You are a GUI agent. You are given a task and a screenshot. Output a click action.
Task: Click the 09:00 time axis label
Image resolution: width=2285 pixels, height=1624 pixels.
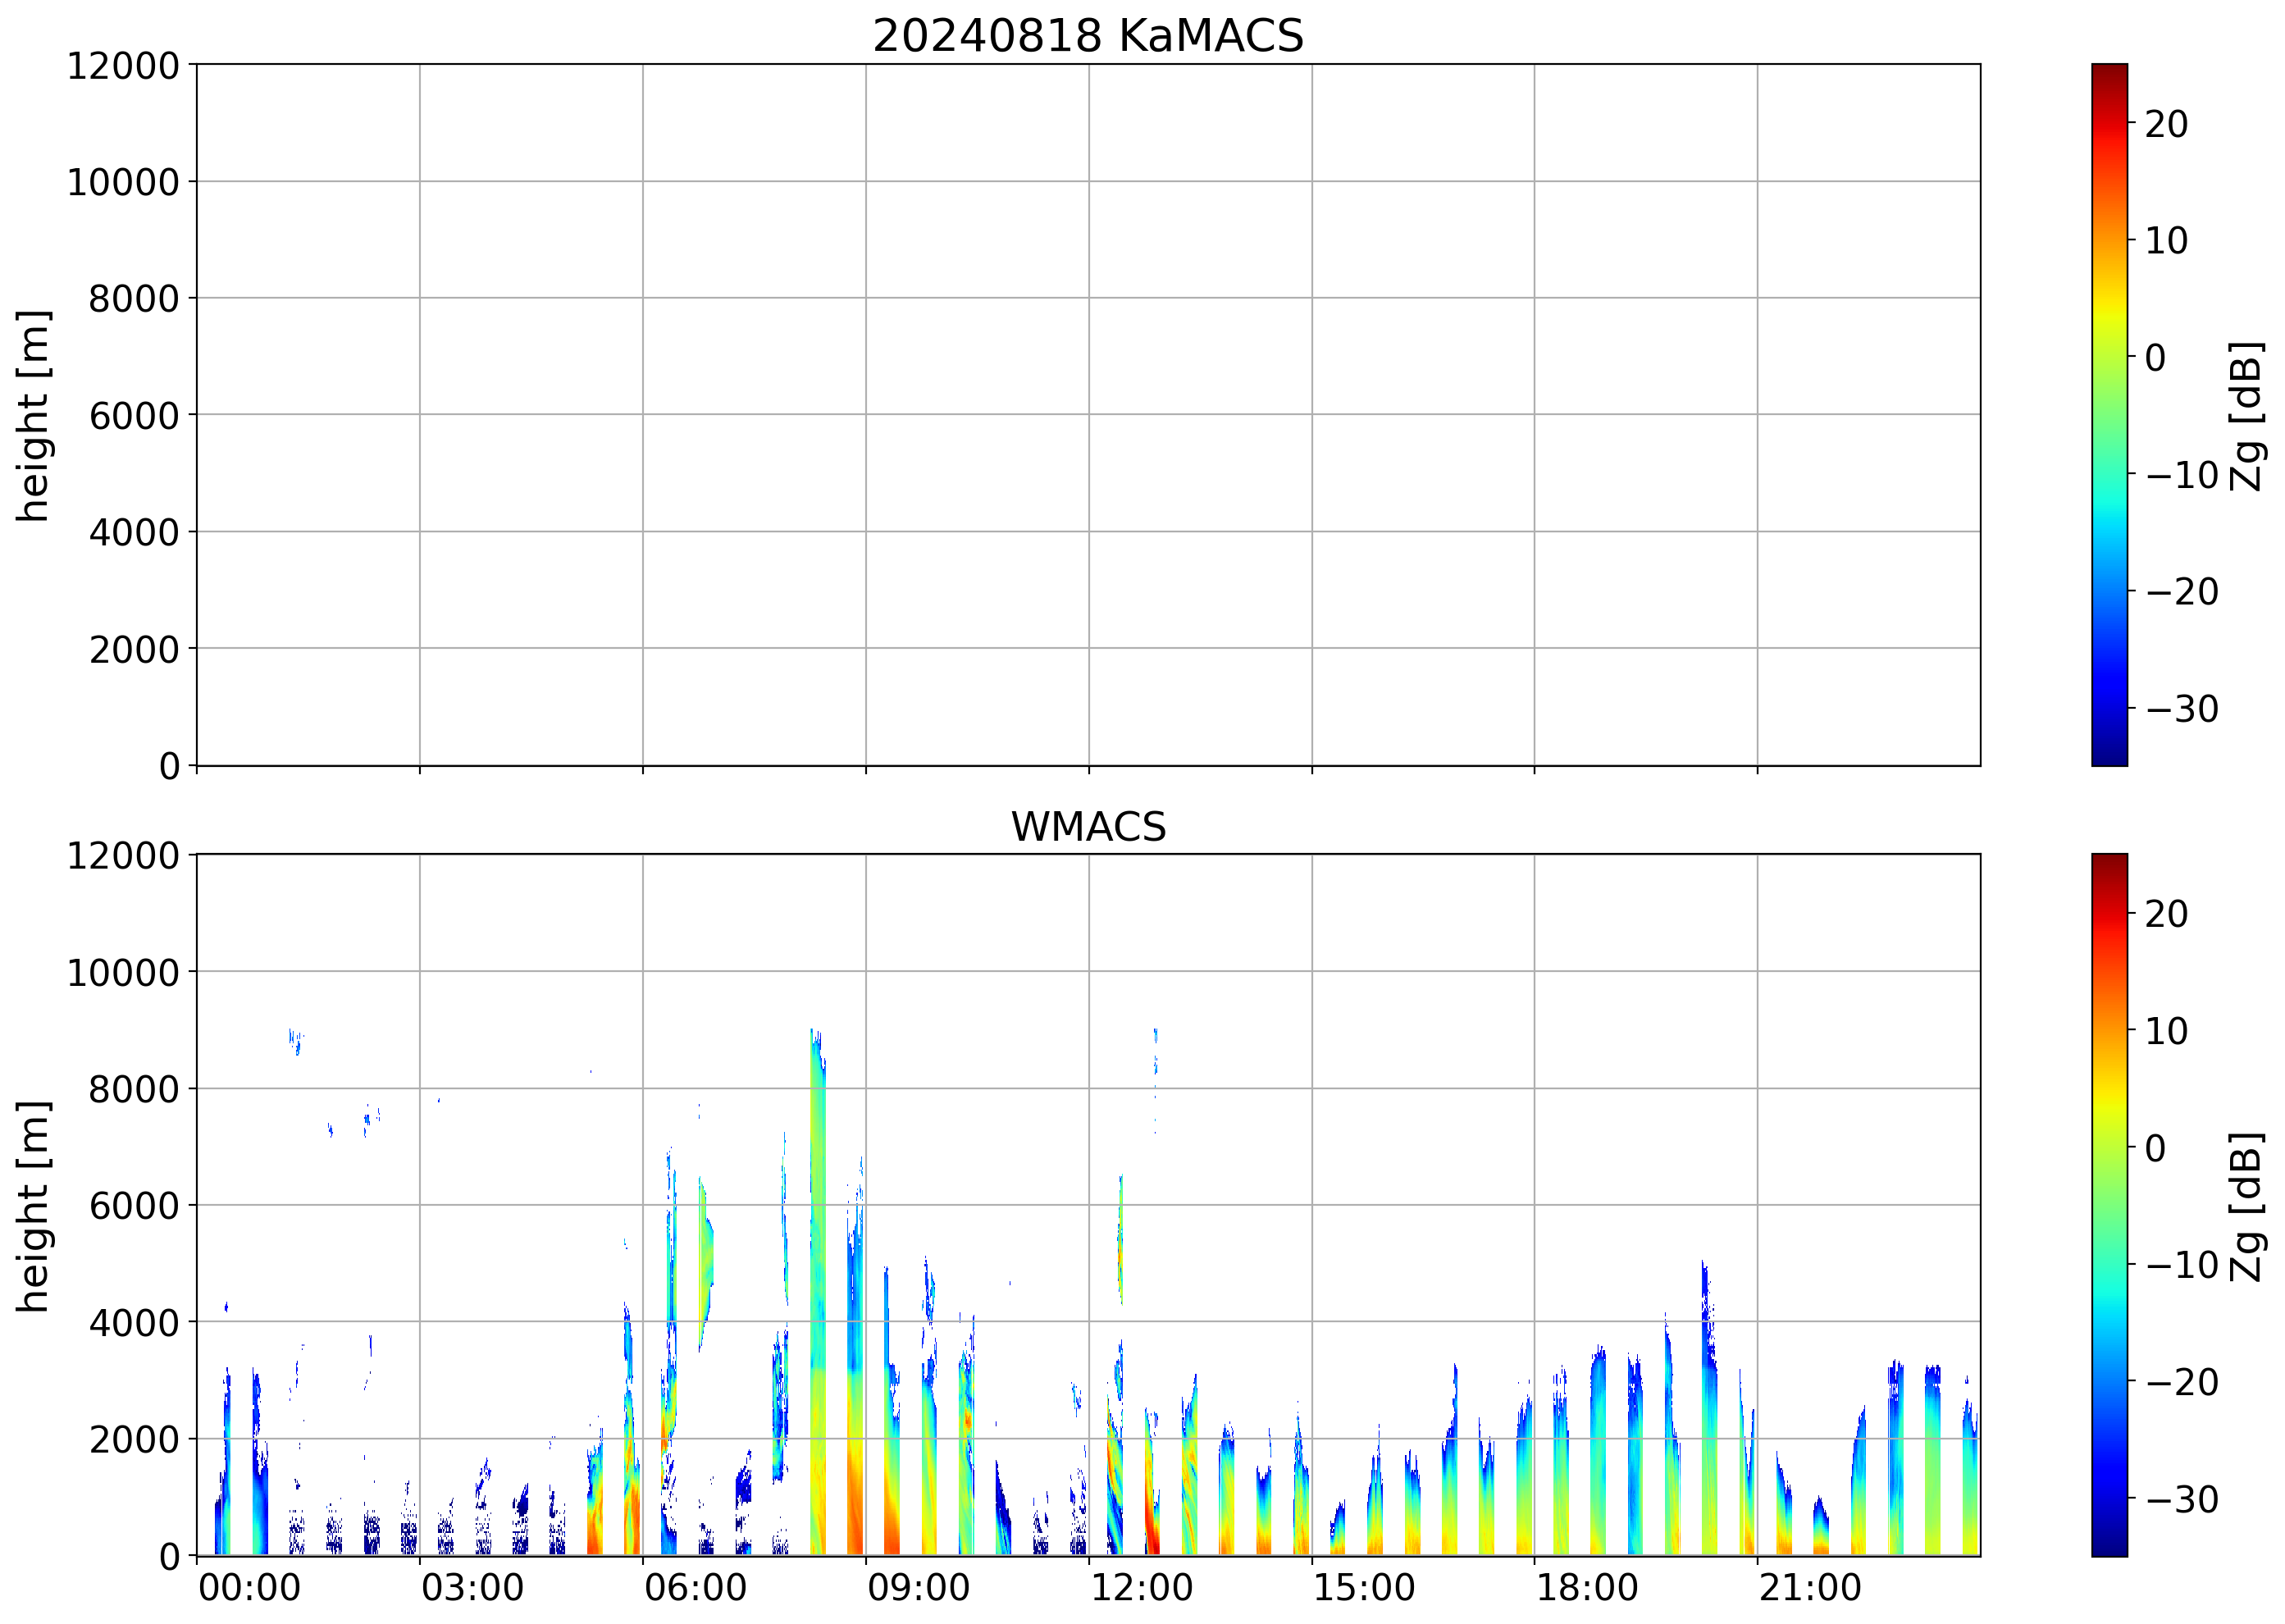[917, 1588]
